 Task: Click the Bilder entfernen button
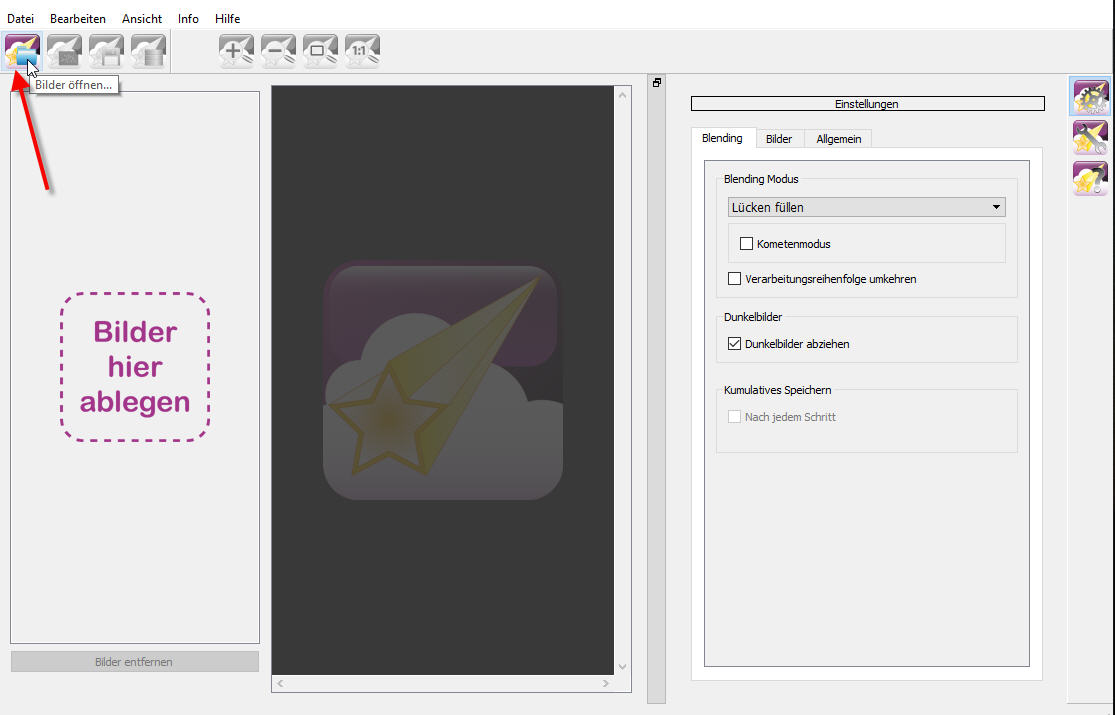(135, 662)
